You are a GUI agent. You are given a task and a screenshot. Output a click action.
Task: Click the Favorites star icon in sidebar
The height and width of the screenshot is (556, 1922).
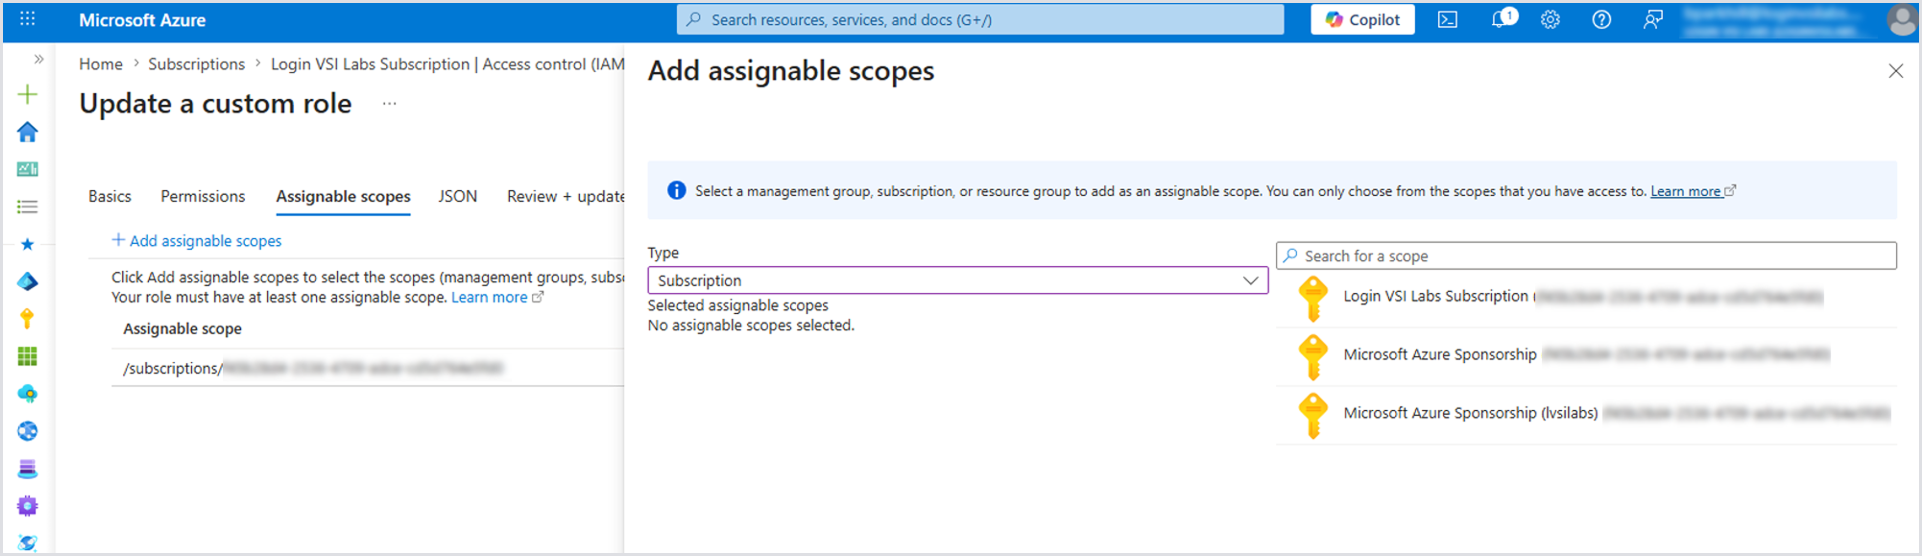pos(28,244)
